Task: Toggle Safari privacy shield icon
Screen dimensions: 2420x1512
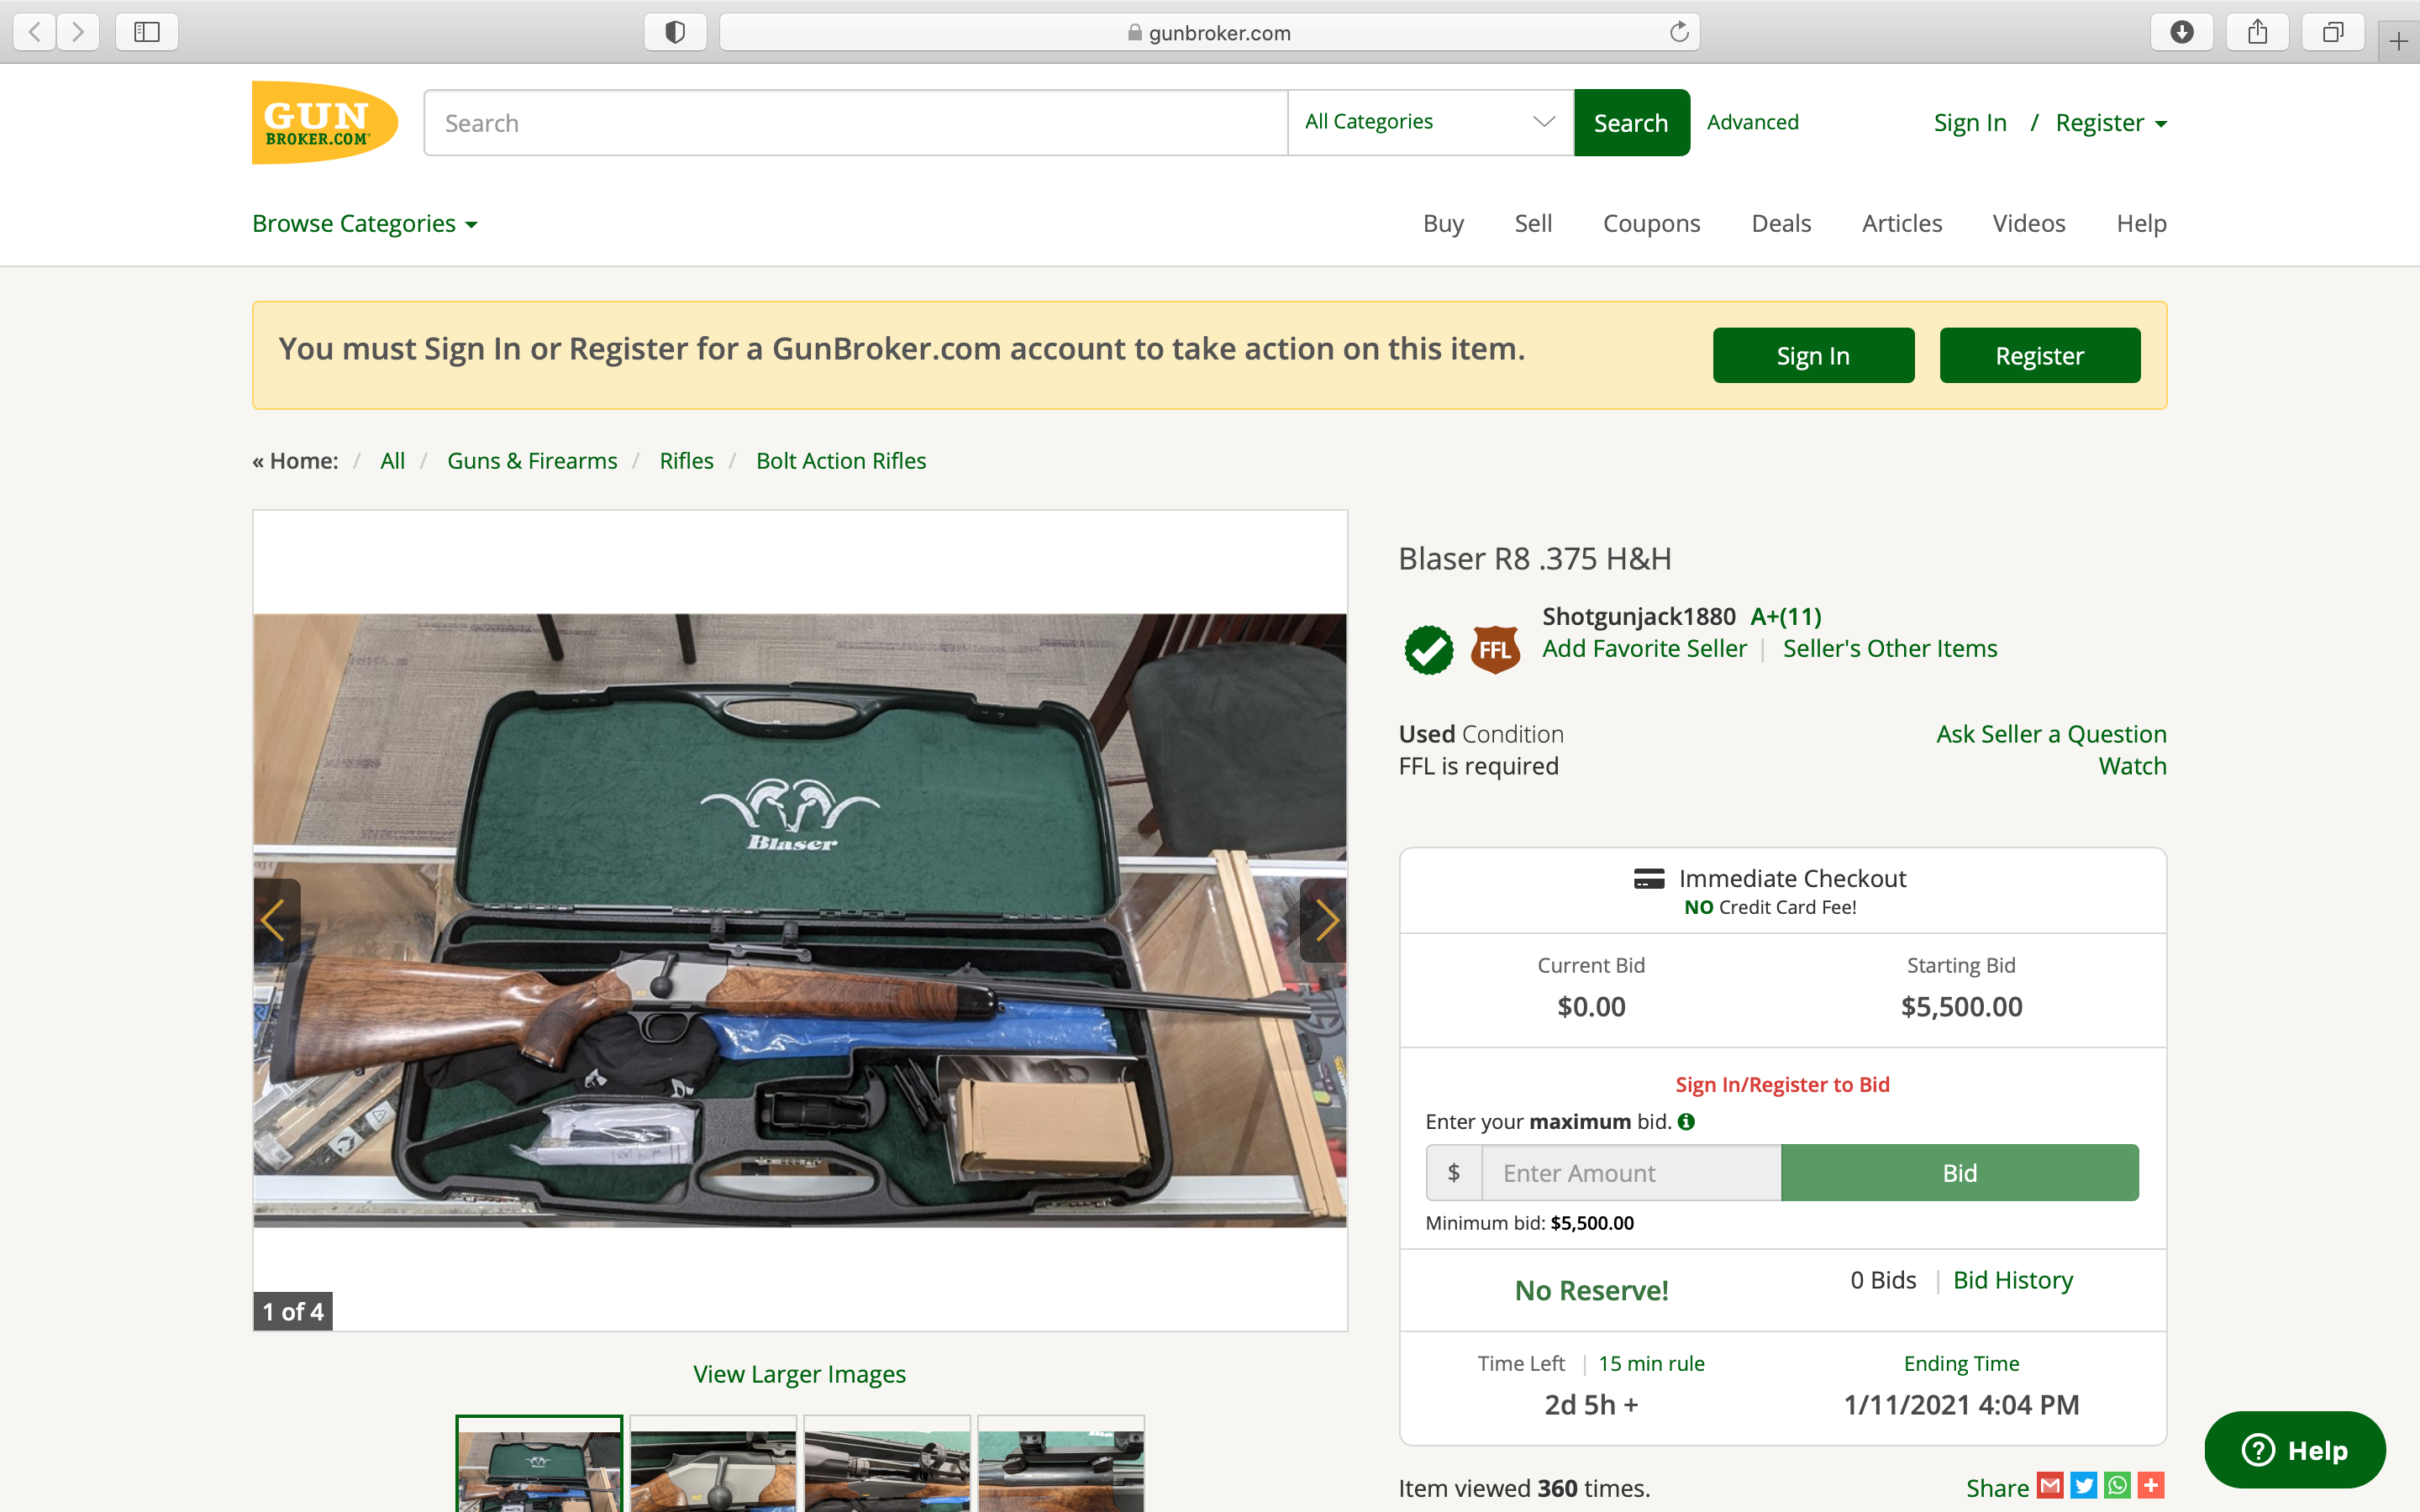Action: coord(675,32)
